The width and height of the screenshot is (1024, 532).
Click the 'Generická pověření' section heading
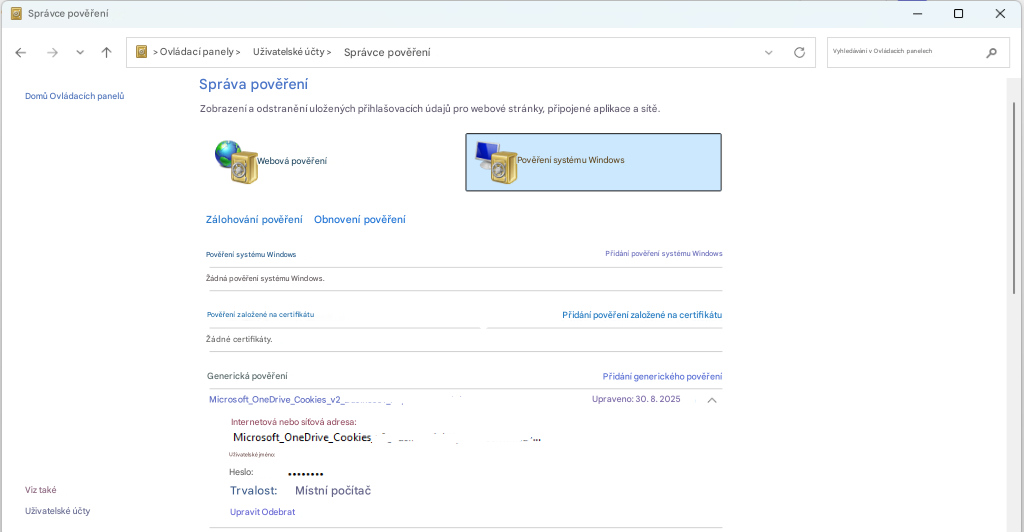tap(247, 376)
